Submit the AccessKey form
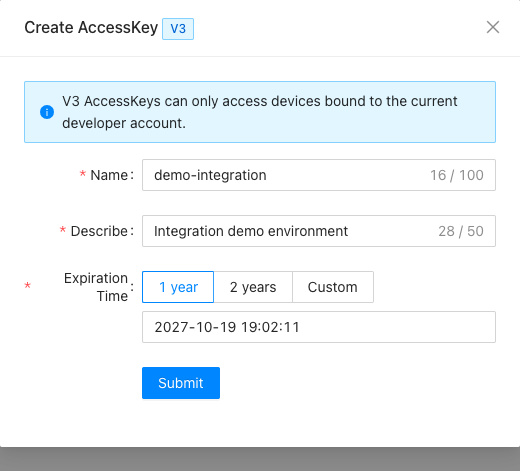The width and height of the screenshot is (520, 471). (x=181, y=383)
